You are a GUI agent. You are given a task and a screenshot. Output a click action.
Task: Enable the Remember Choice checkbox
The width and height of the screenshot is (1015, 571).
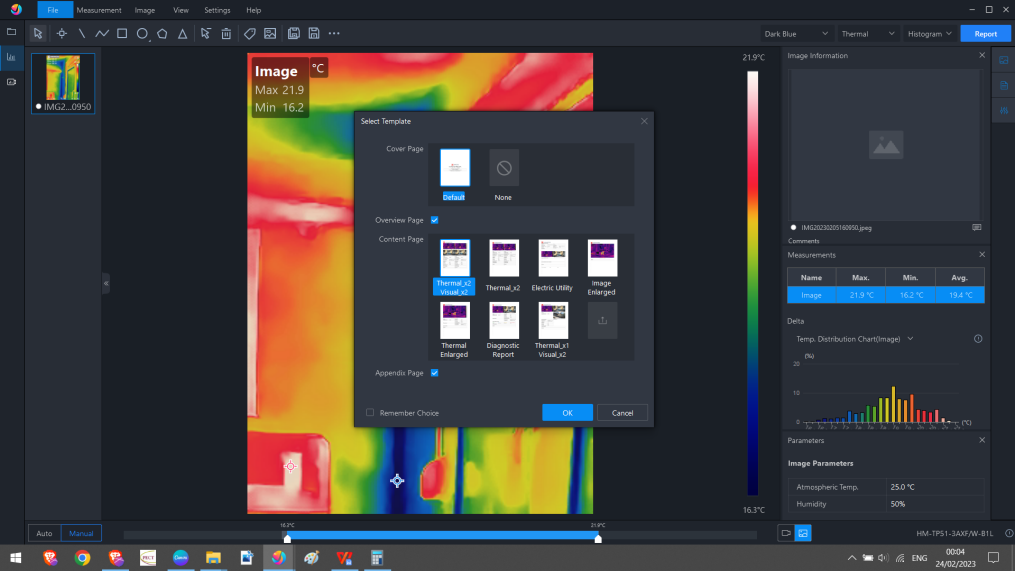[x=370, y=413]
